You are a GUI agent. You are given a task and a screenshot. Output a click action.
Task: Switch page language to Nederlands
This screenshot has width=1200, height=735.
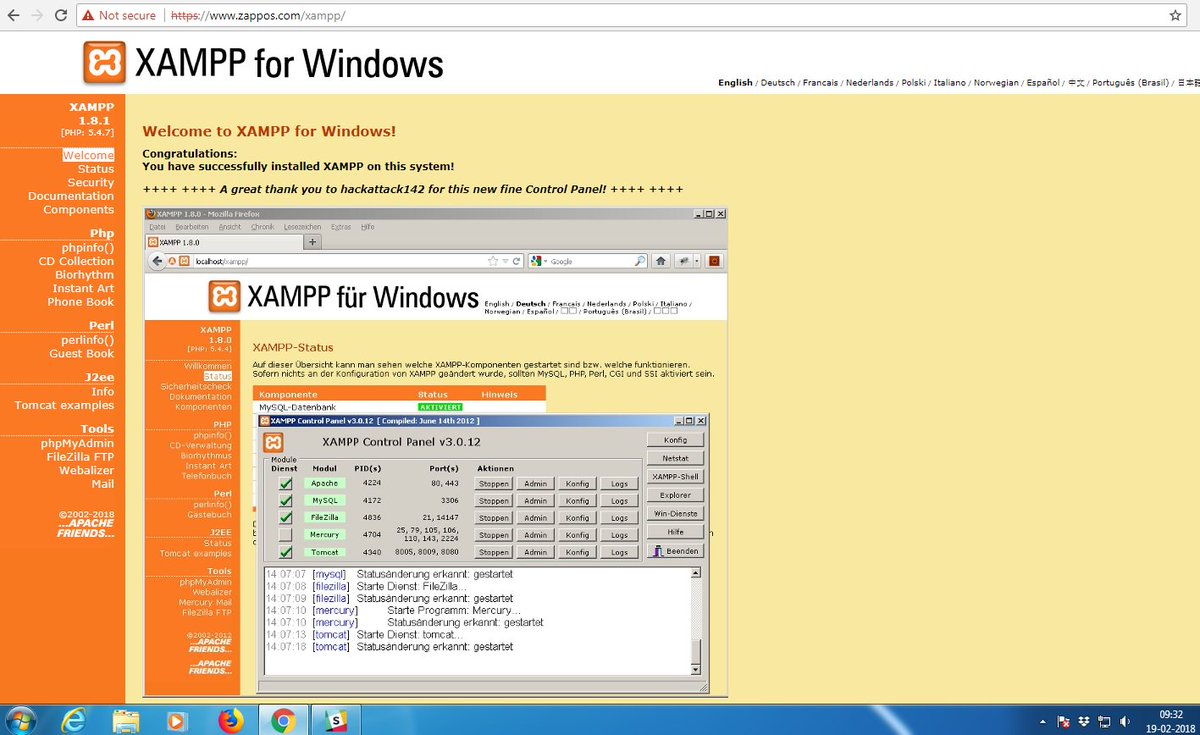click(869, 83)
